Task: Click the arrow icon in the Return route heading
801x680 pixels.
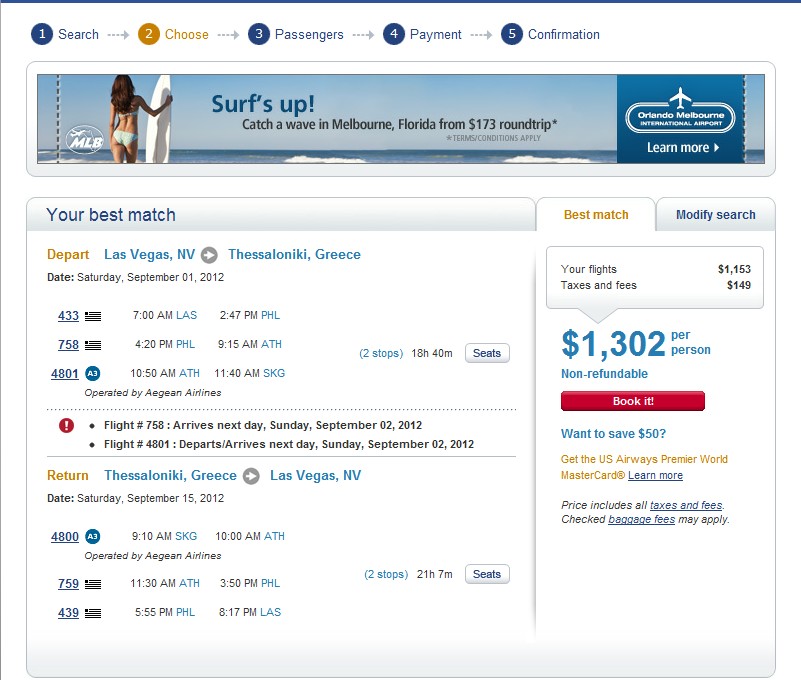Action: pos(251,476)
